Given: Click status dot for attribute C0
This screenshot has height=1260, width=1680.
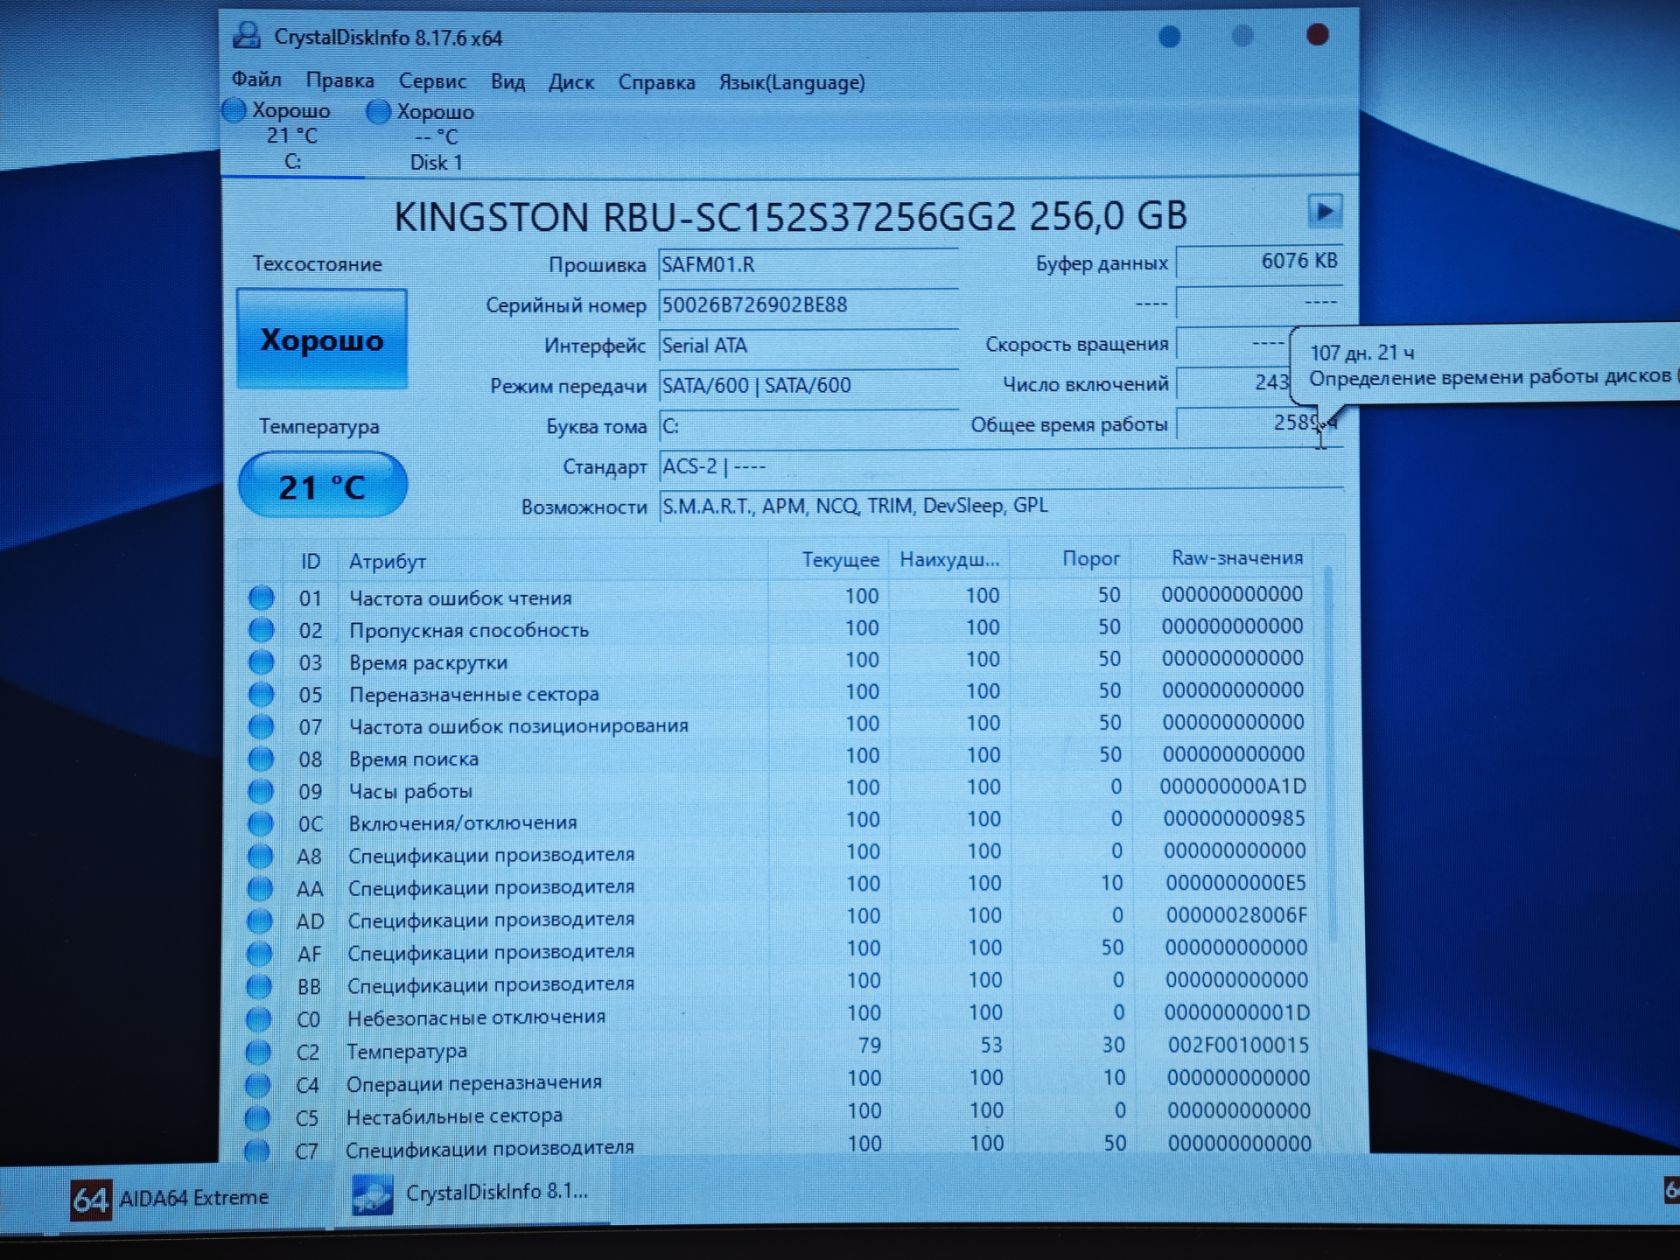Looking at the screenshot, I should (x=258, y=1019).
